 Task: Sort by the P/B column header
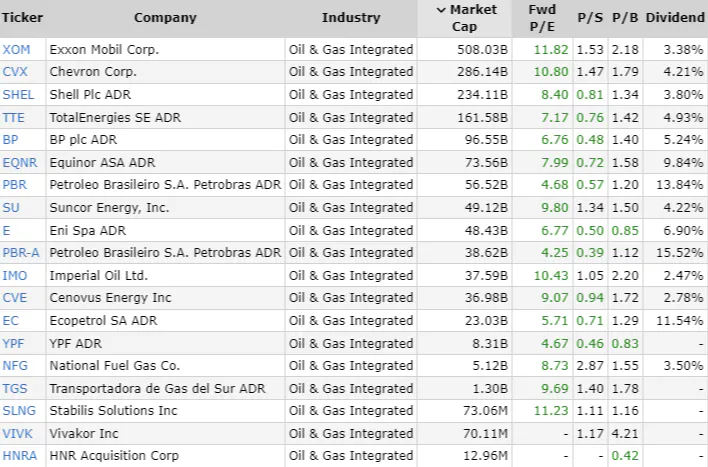[625, 18]
